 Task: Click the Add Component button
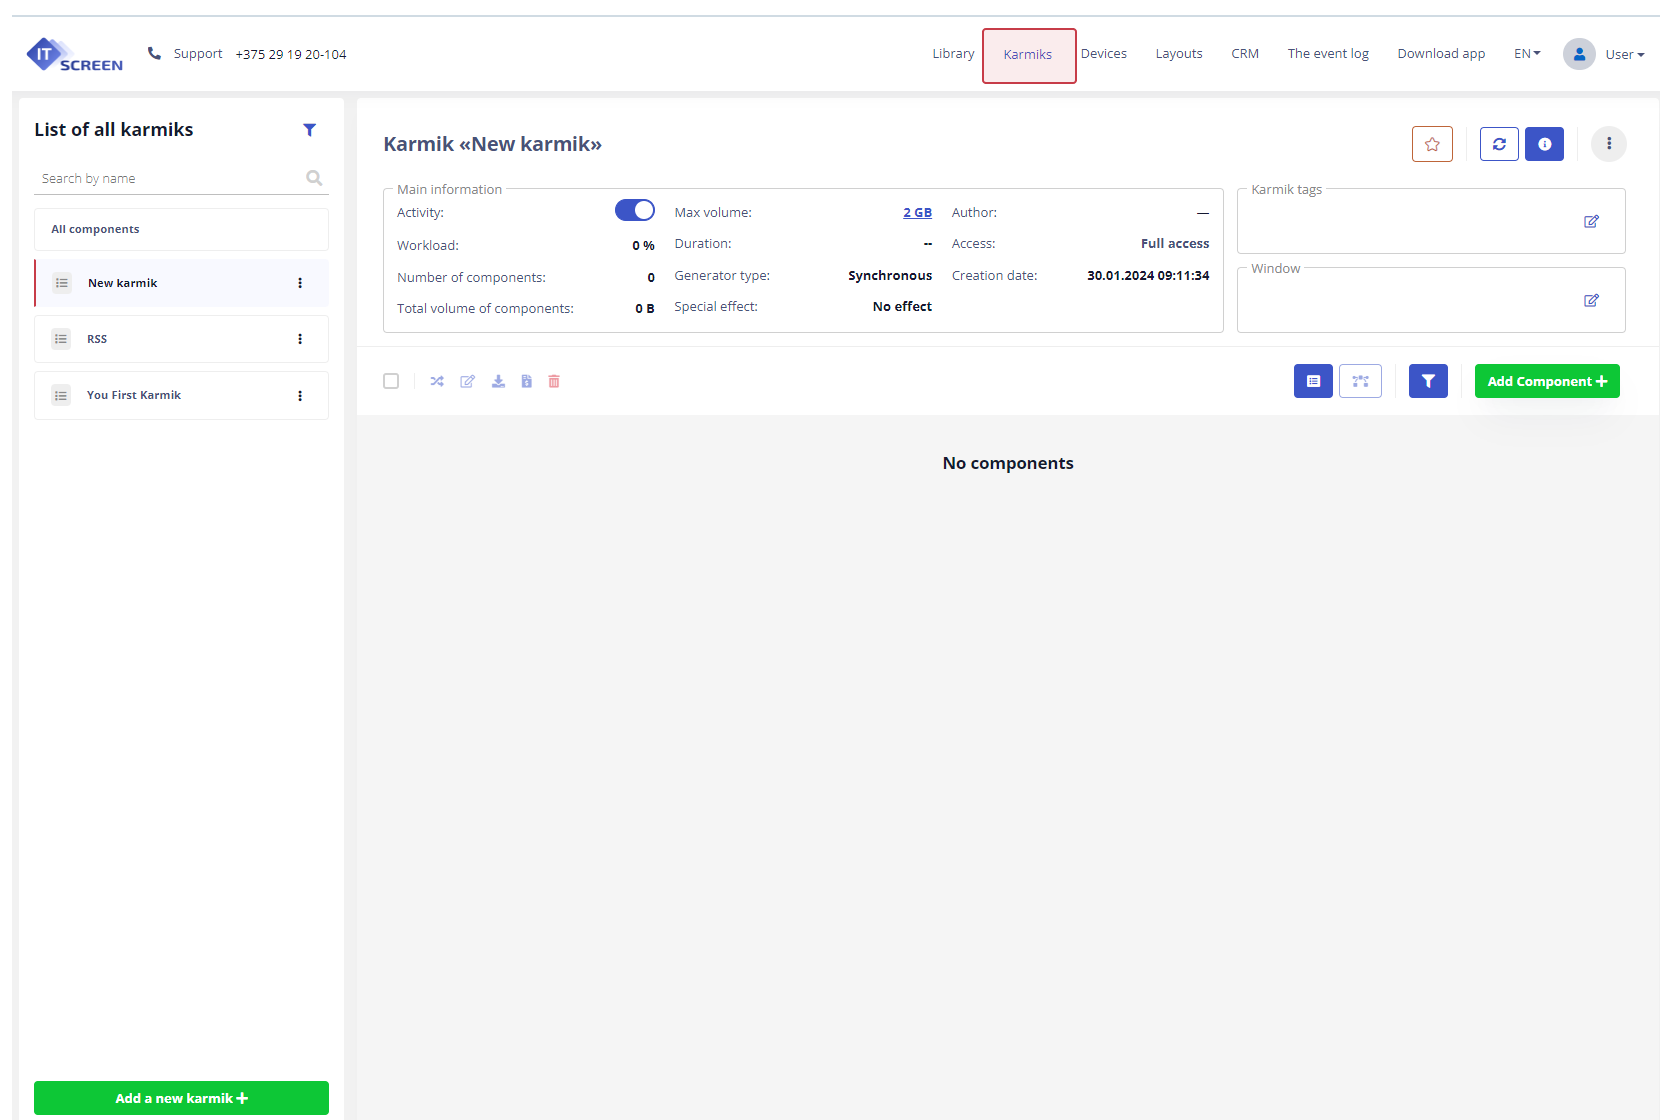[x=1547, y=381]
